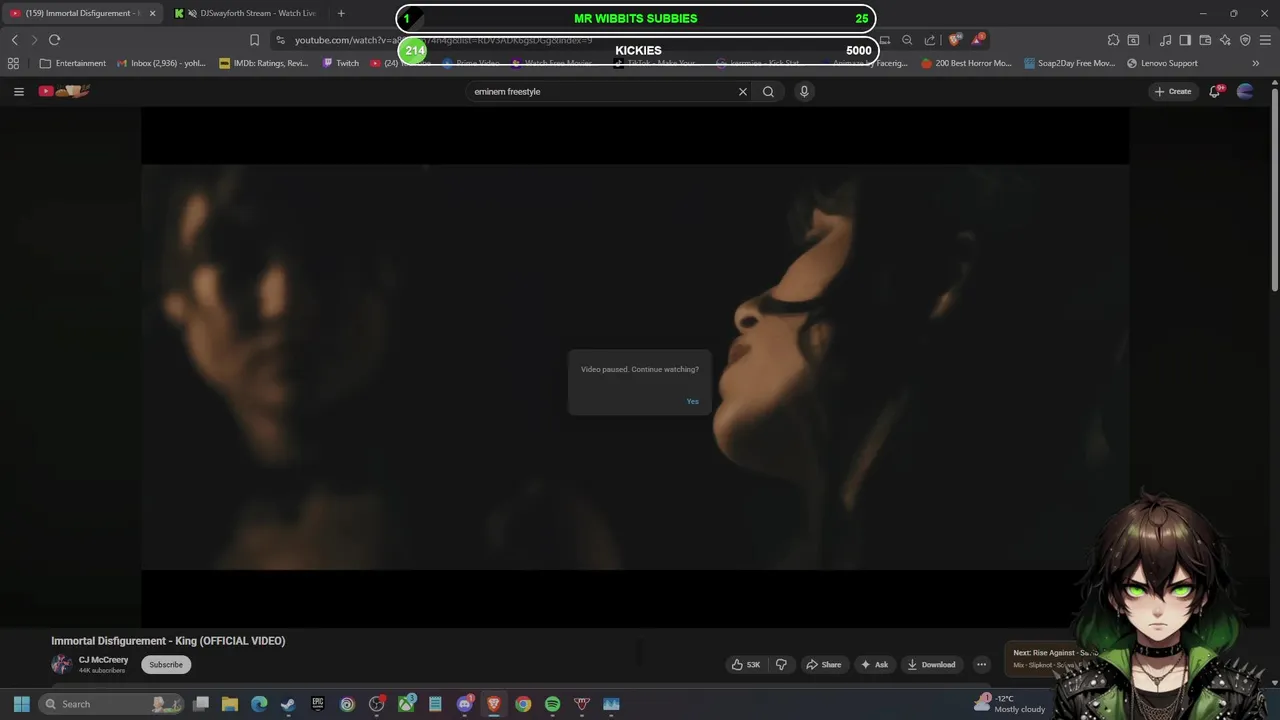Open IMDb Ratings bookmark

point(264,63)
